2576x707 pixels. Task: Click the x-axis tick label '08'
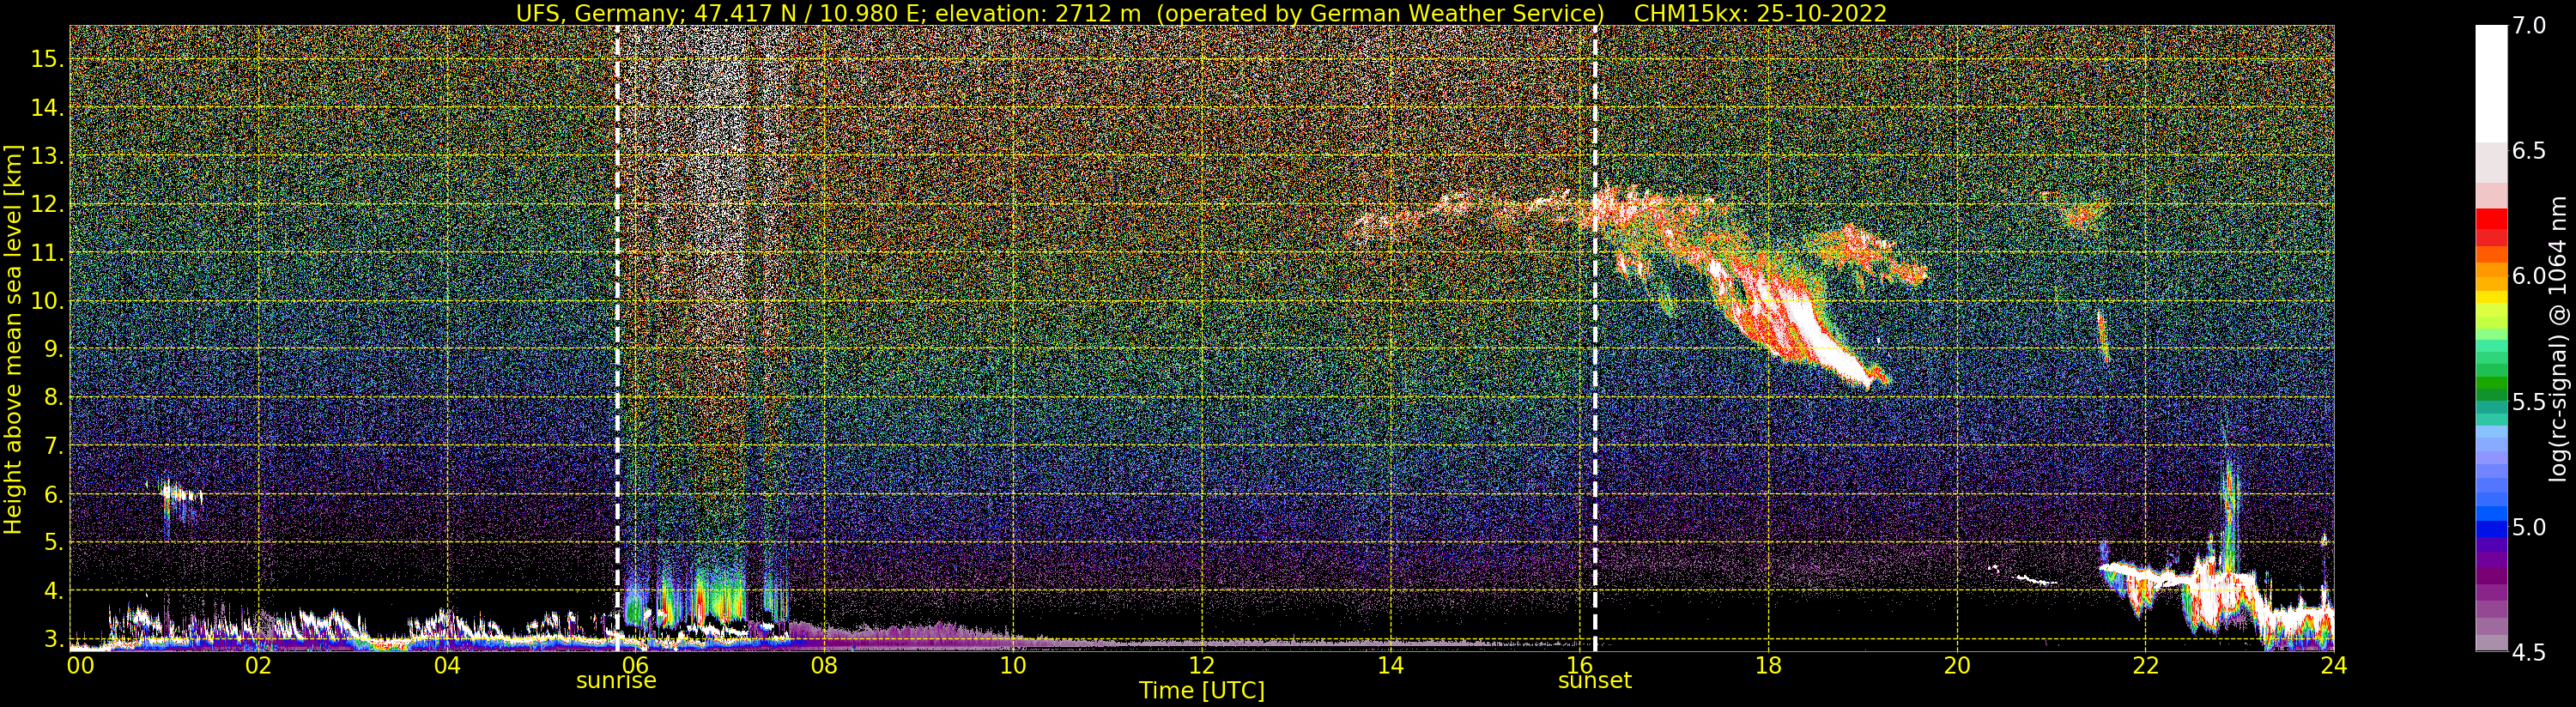point(824,665)
